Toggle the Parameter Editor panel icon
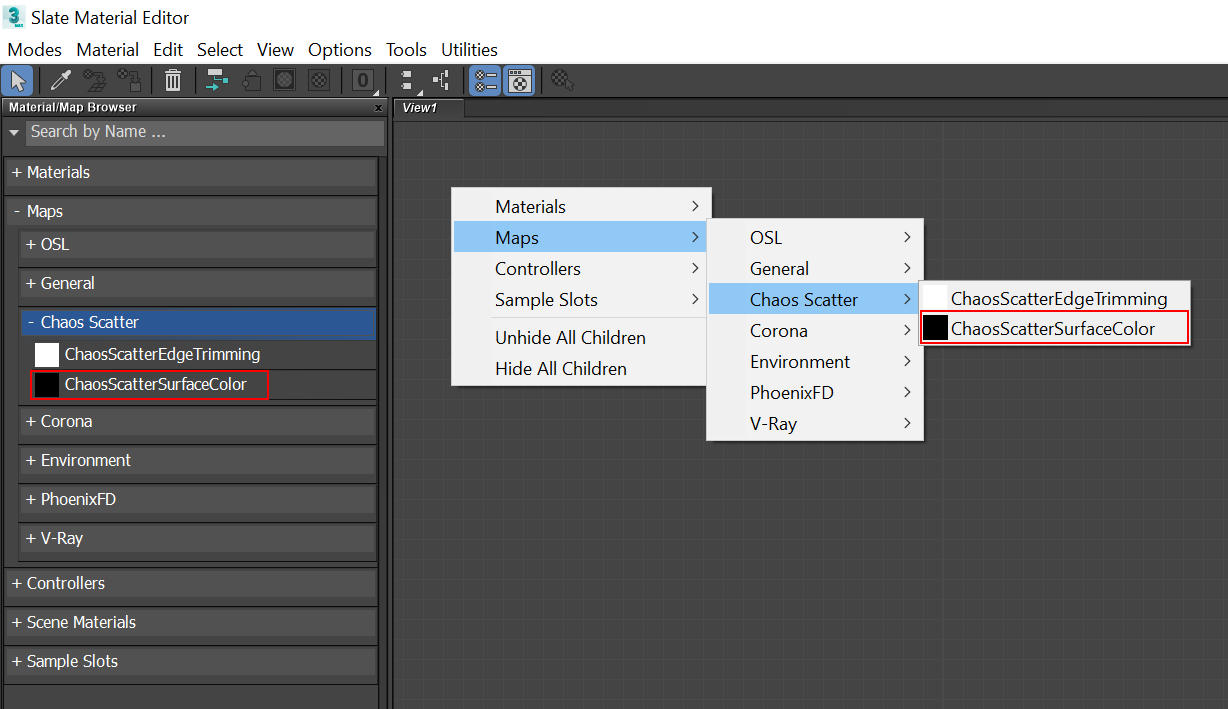The width and height of the screenshot is (1228, 709). point(519,81)
